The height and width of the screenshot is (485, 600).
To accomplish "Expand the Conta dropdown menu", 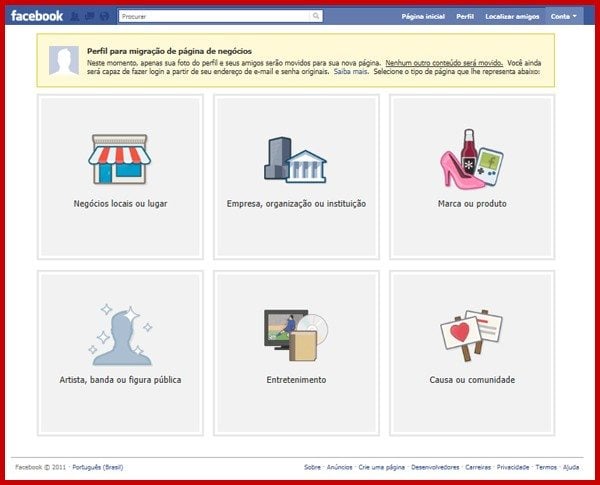I will pos(564,16).
